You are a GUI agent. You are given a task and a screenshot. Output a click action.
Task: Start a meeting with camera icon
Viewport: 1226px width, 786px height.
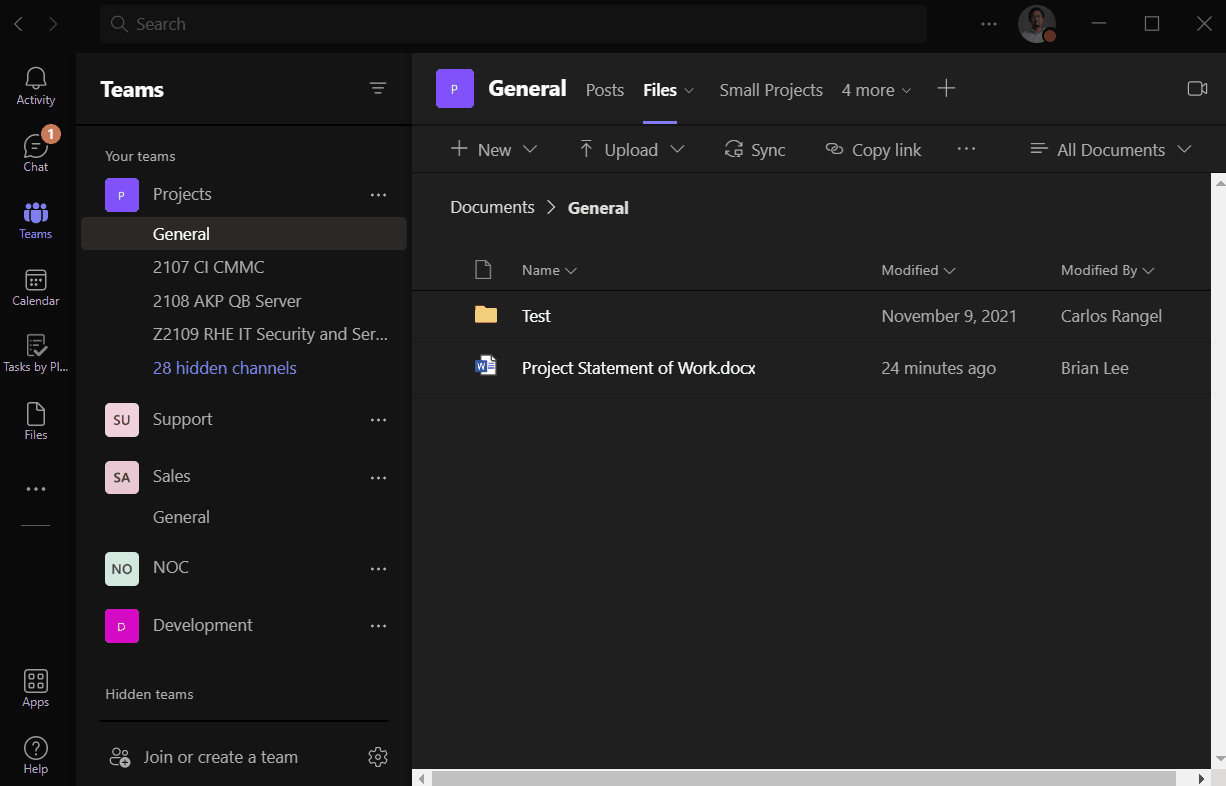tap(1197, 89)
